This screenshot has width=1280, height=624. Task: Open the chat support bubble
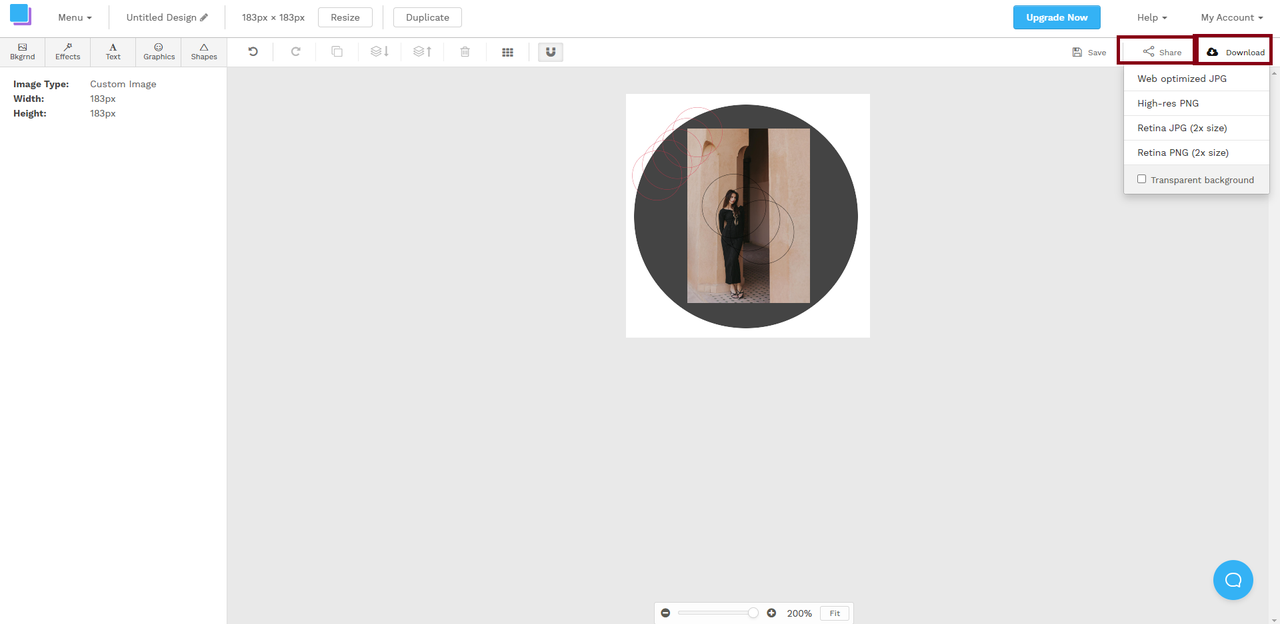(1233, 580)
